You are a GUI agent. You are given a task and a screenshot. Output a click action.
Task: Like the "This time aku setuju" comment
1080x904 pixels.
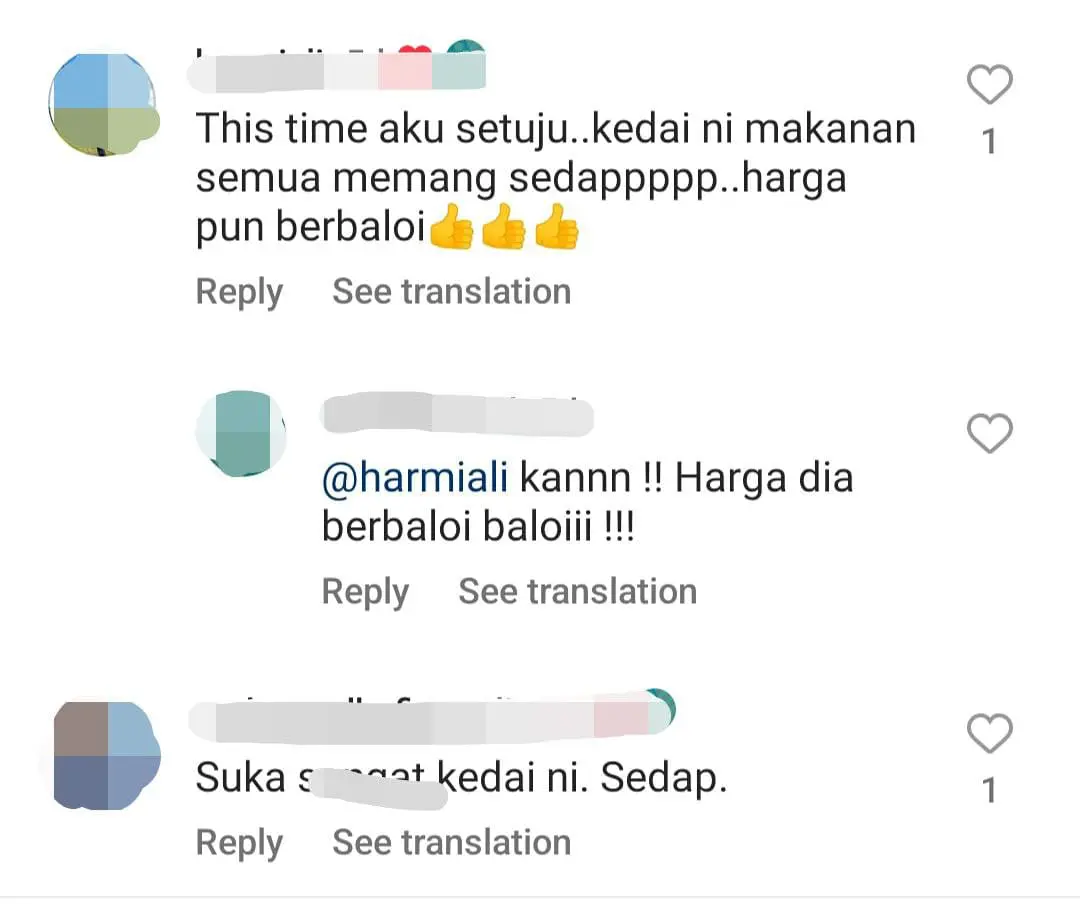pyautogui.click(x=990, y=86)
